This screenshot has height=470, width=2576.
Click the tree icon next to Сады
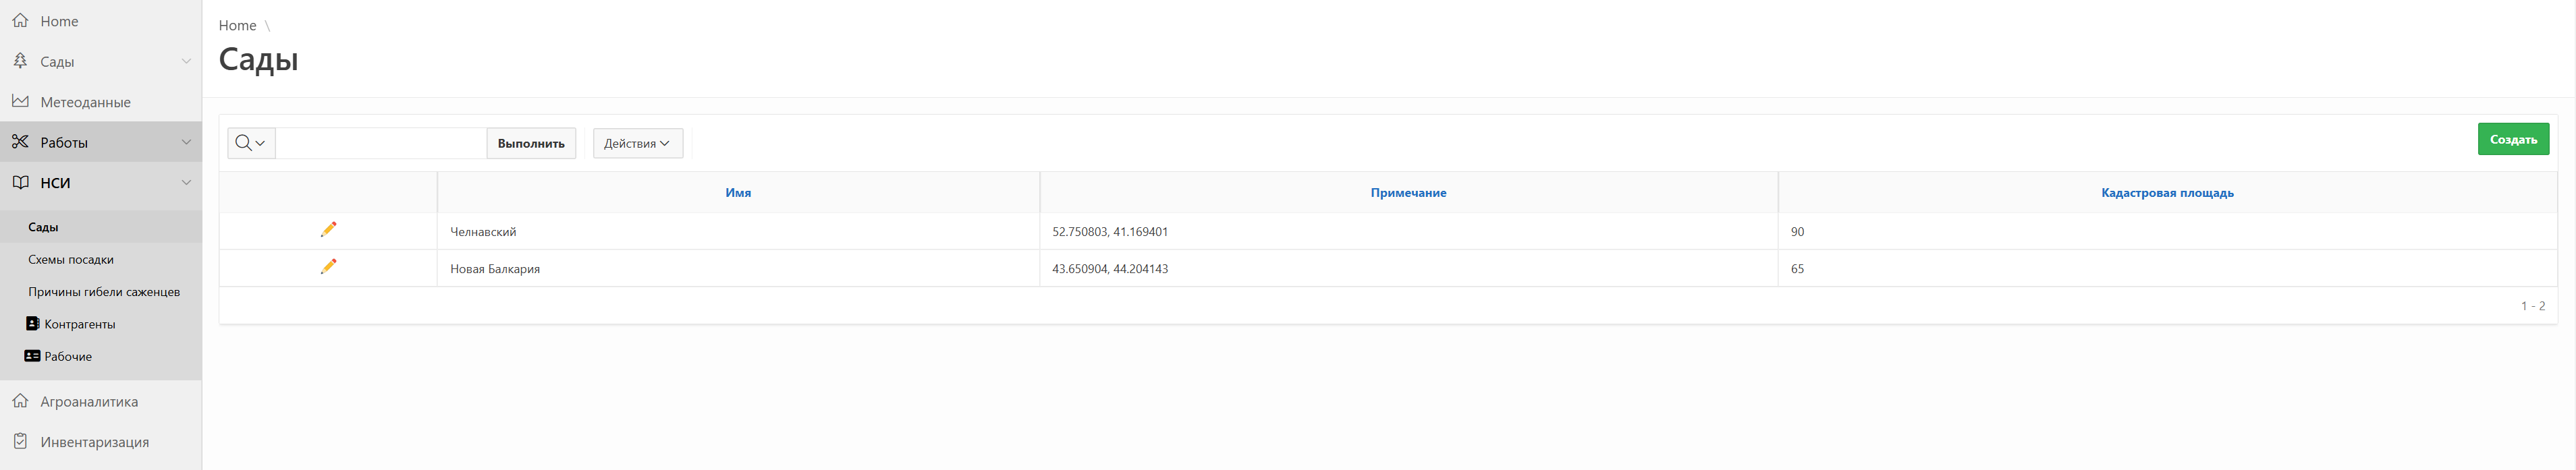[x=20, y=61]
